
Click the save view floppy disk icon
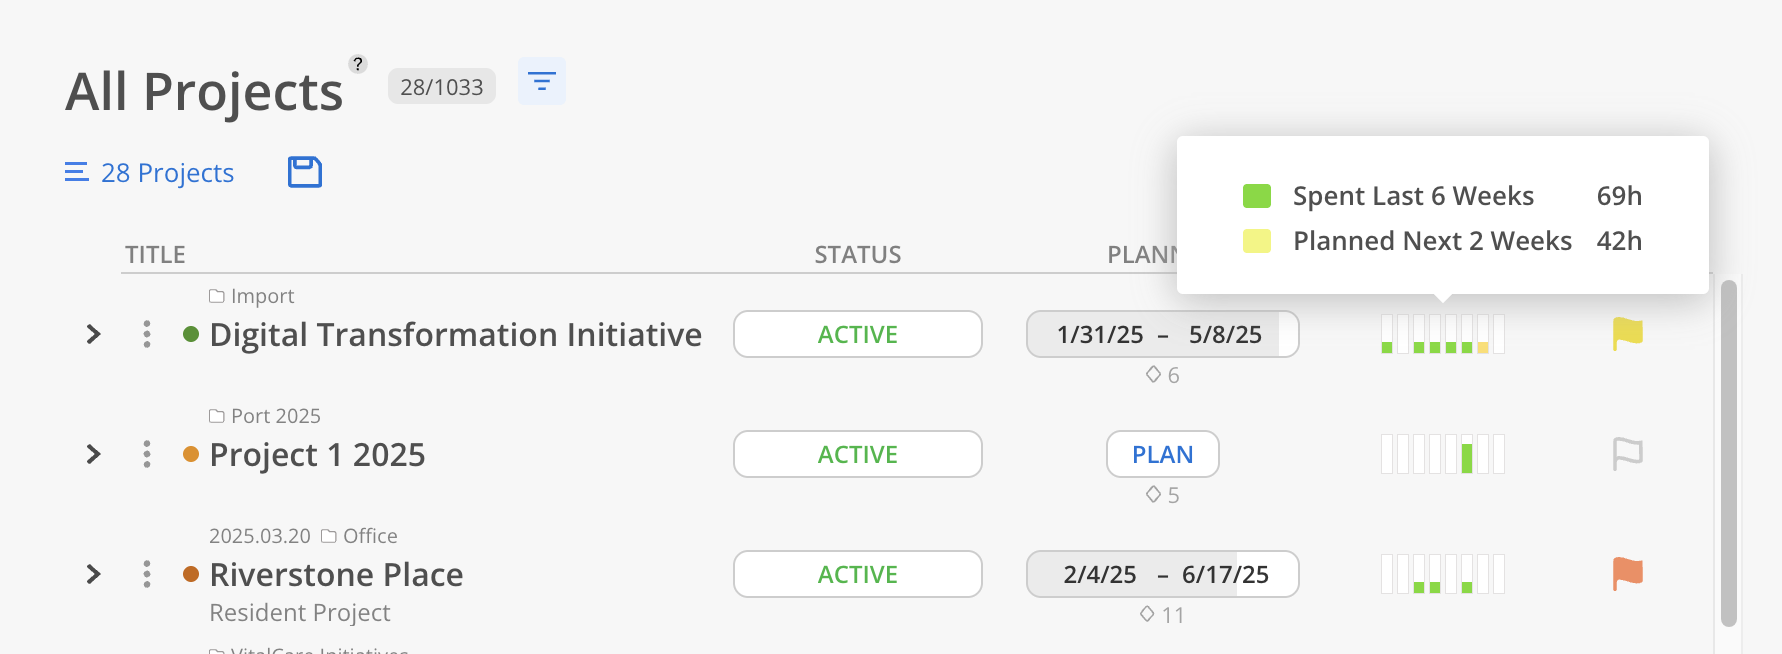click(305, 172)
